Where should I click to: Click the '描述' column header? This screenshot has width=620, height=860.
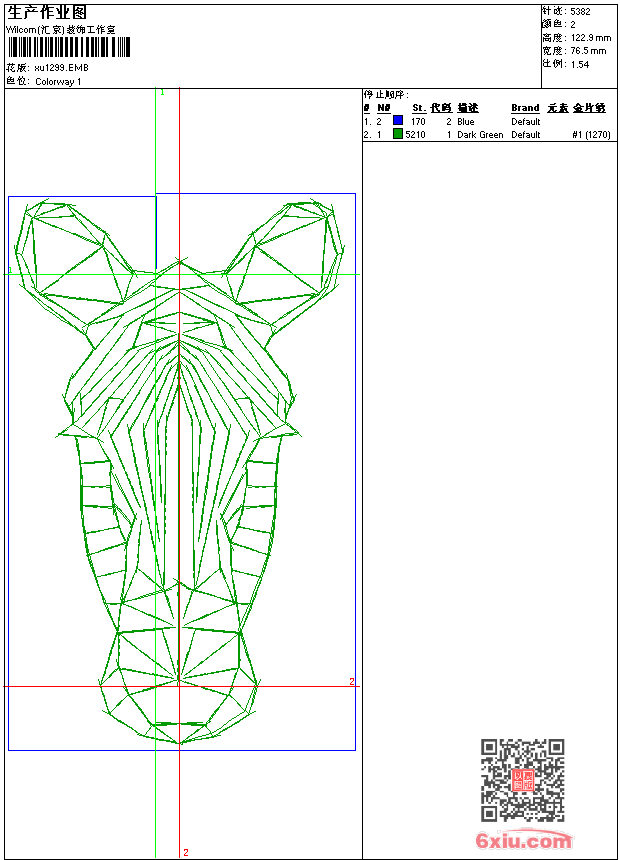click(468, 108)
